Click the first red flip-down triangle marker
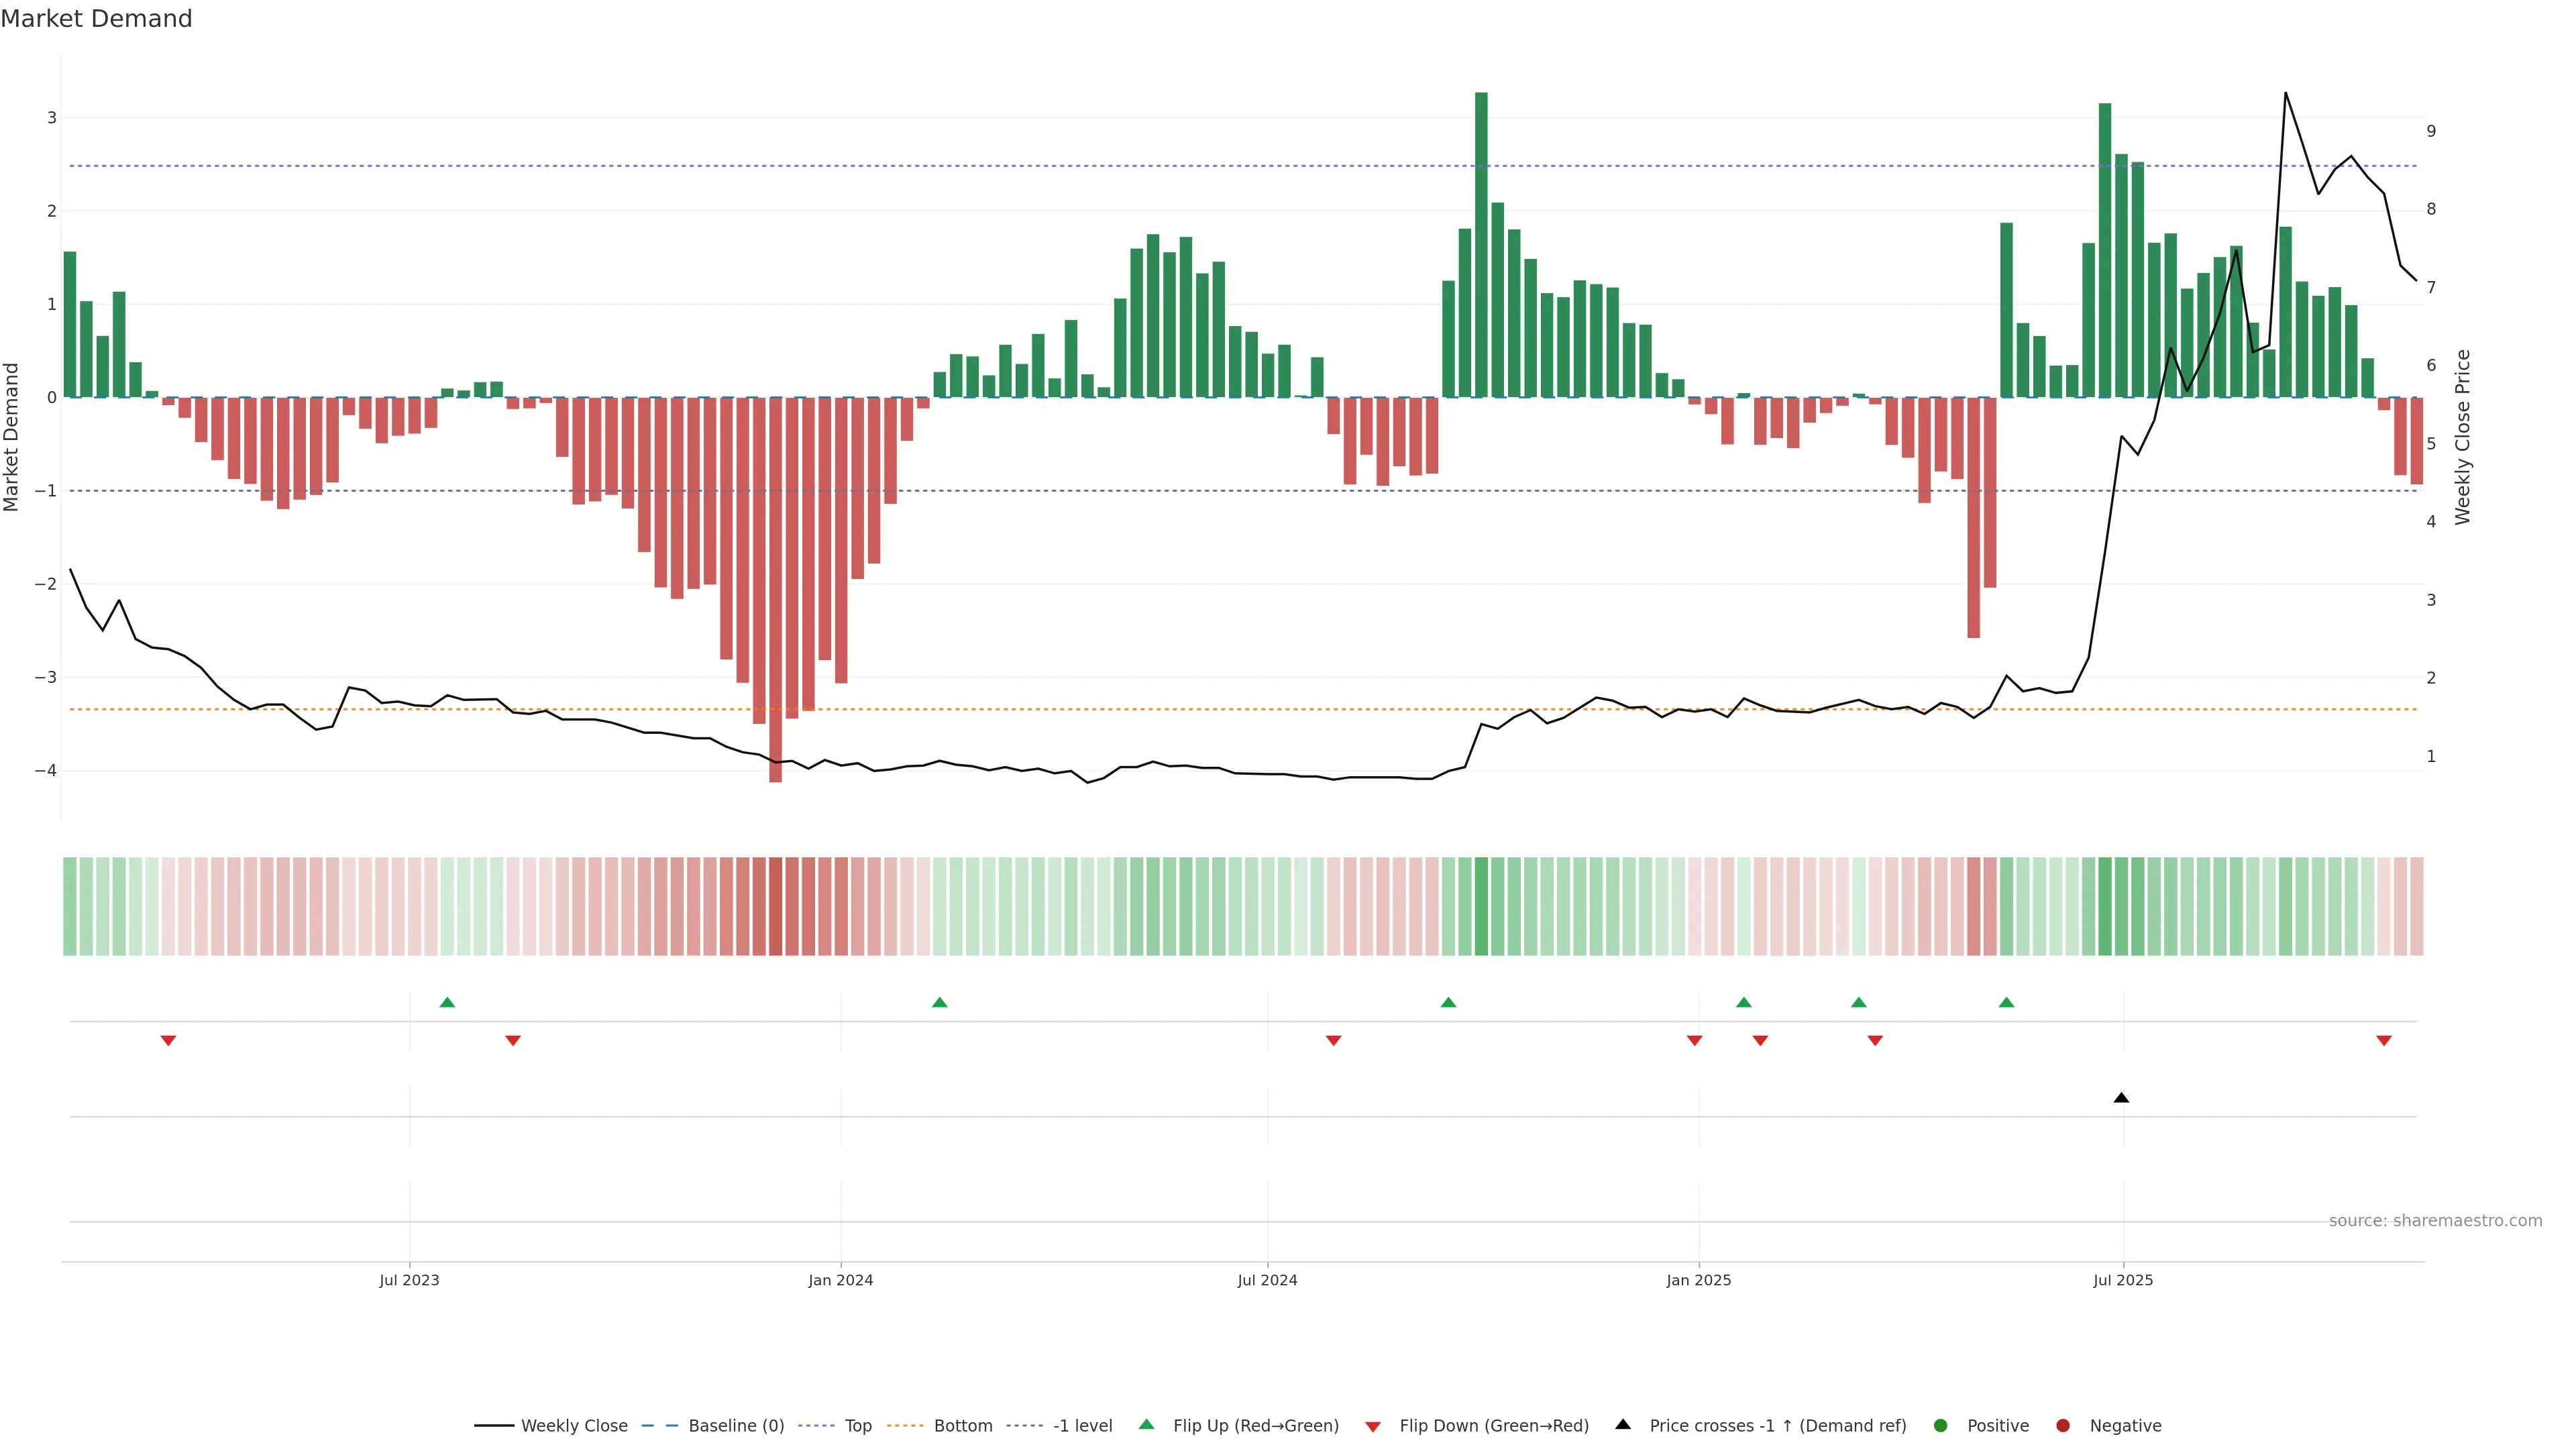2576x1449 pixels. pyautogui.click(x=168, y=1041)
